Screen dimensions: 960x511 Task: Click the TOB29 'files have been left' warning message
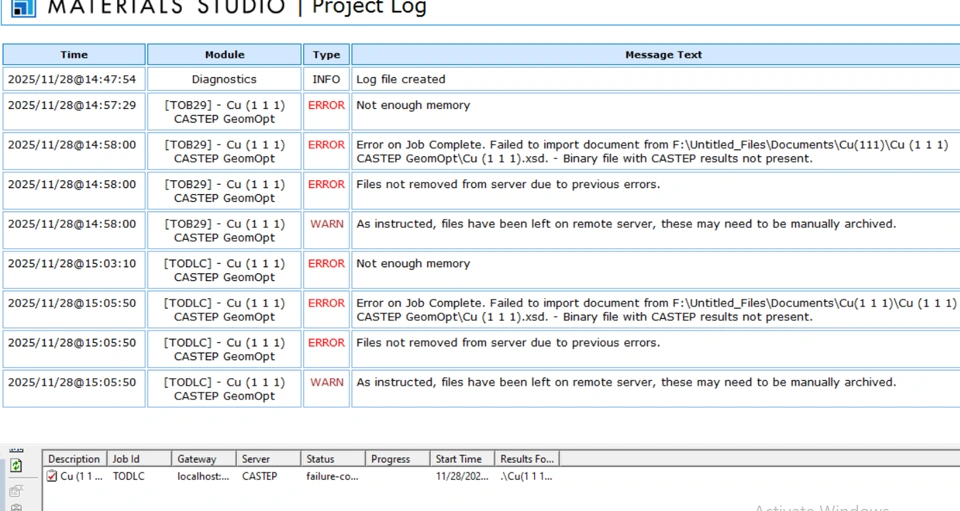point(626,223)
